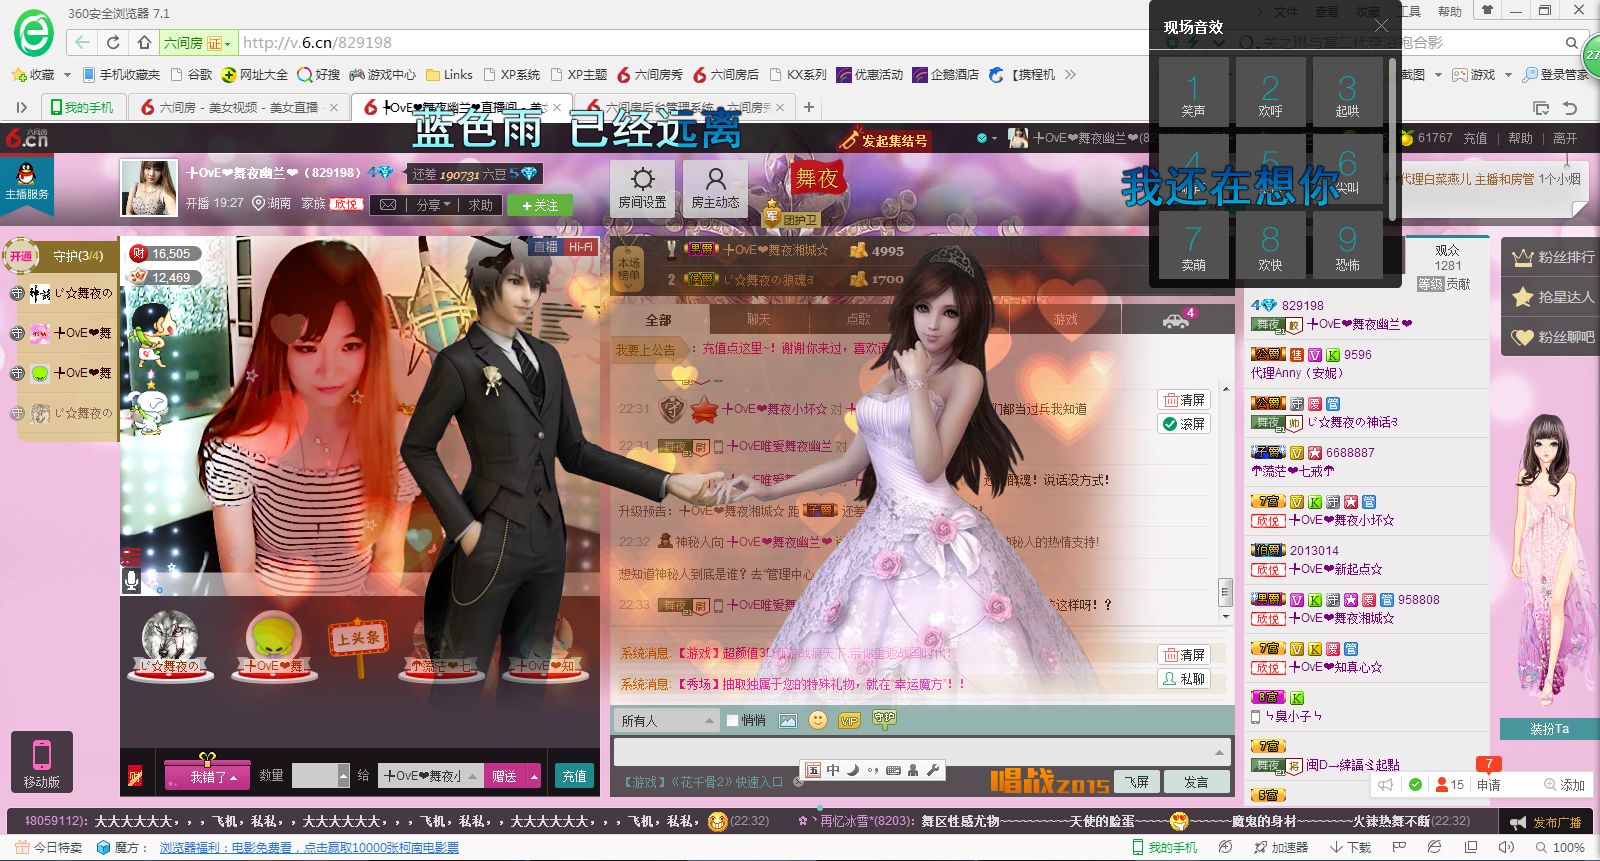The image size is (1600, 861).
Task: Open the smiley emoji picker
Action: pos(818,720)
